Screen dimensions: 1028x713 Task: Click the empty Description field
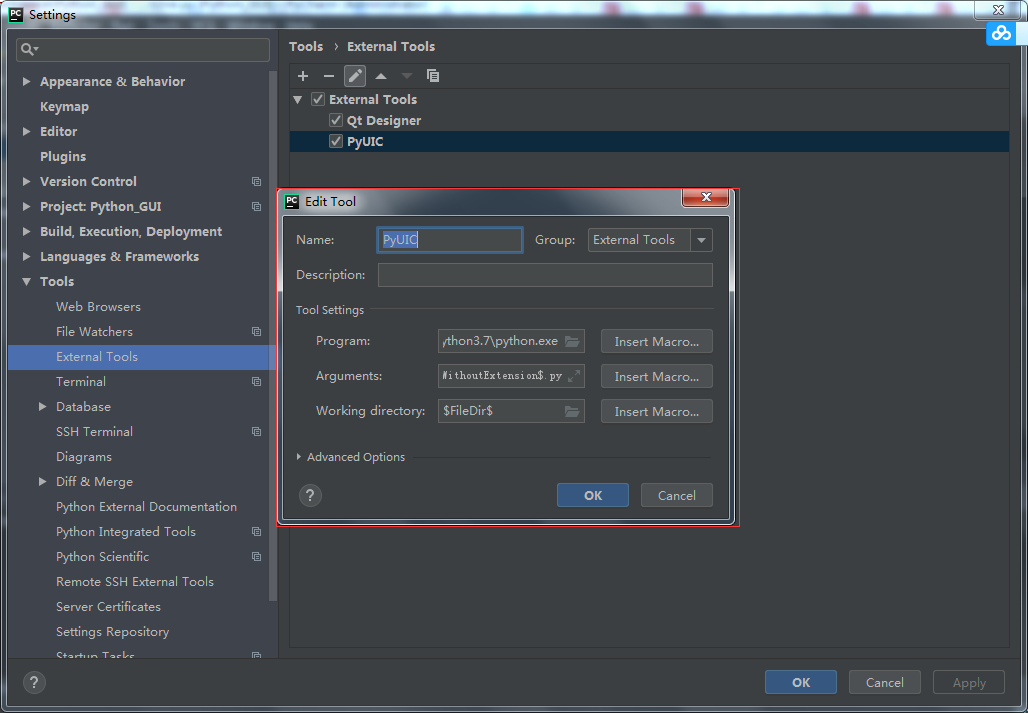(545, 275)
